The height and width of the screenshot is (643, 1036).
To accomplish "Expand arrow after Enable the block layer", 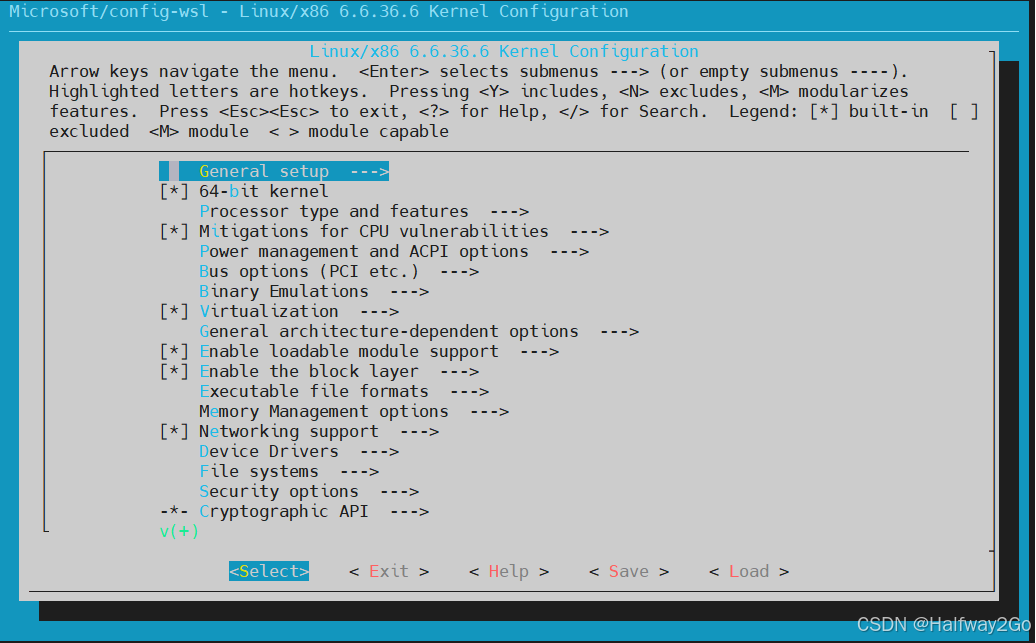I will [459, 372].
